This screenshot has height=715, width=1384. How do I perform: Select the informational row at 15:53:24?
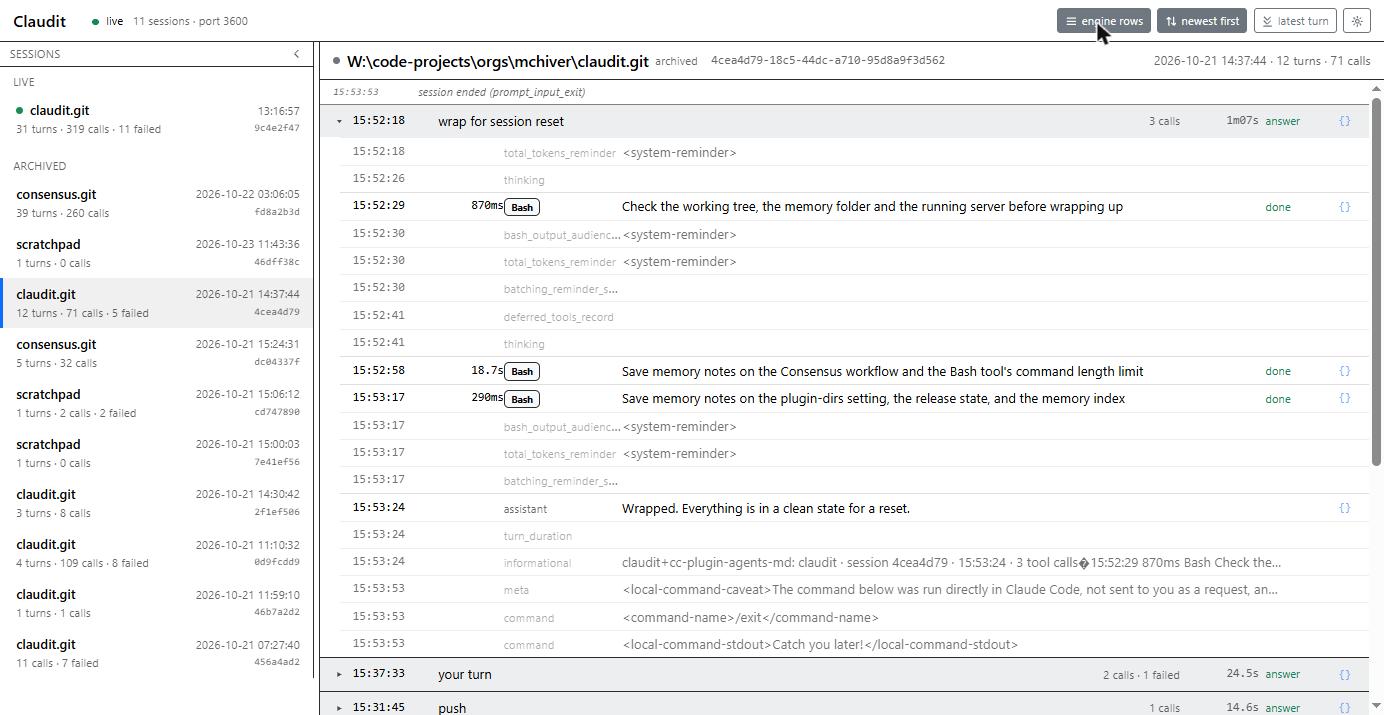click(854, 562)
